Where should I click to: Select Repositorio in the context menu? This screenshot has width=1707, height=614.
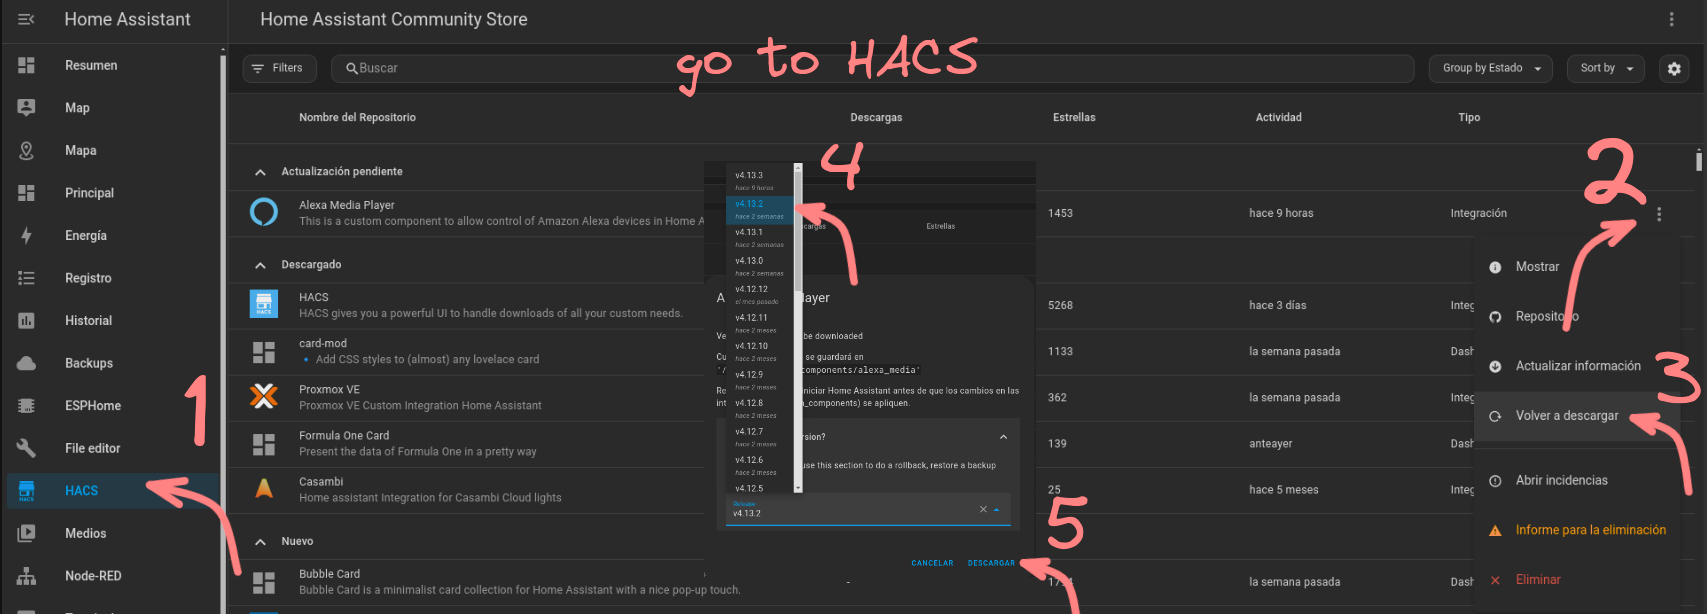click(x=1578, y=316)
